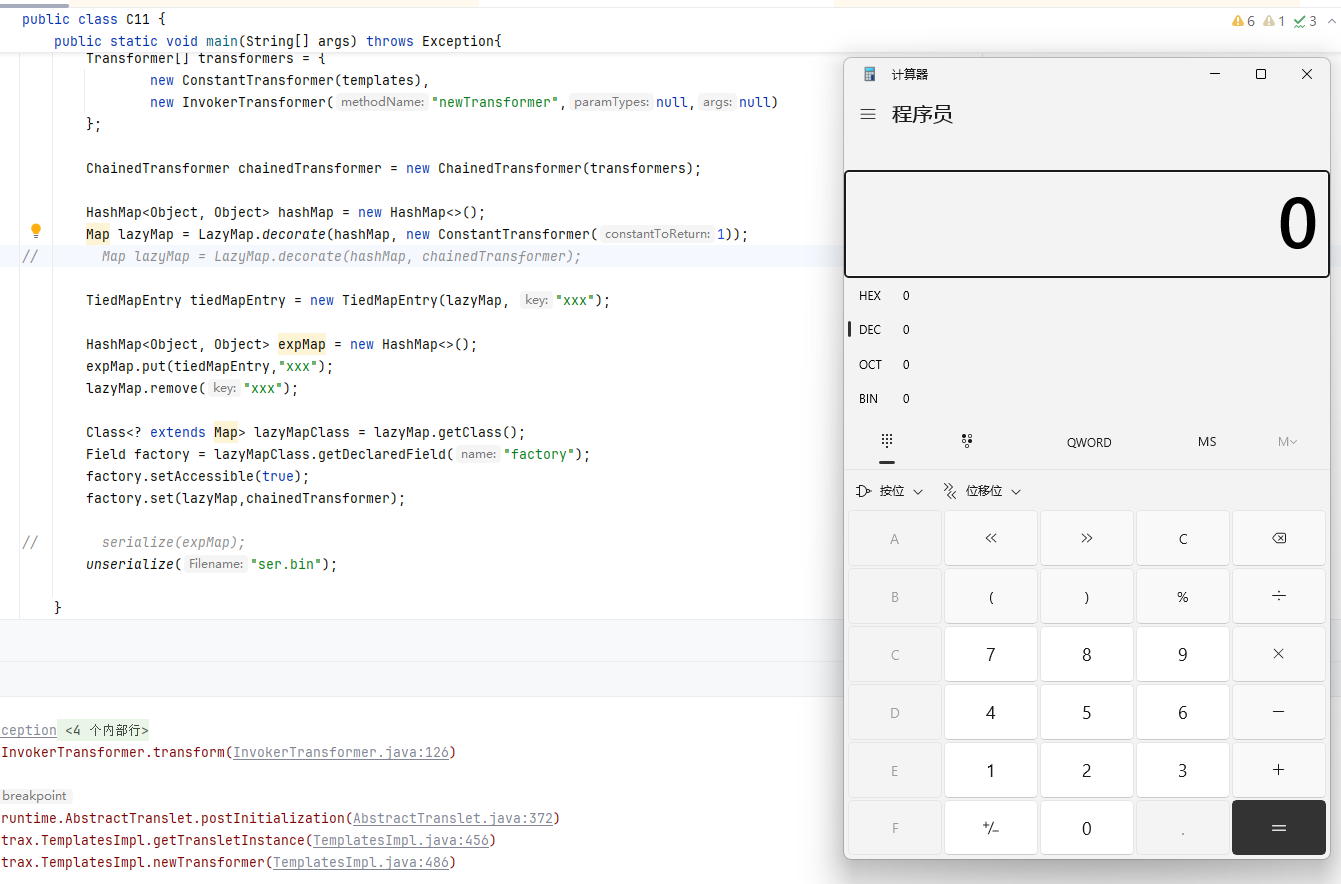Screen dimensions: 1341x884
Task: Click 'public class C11' sticky header line
Action: (94, 20)
